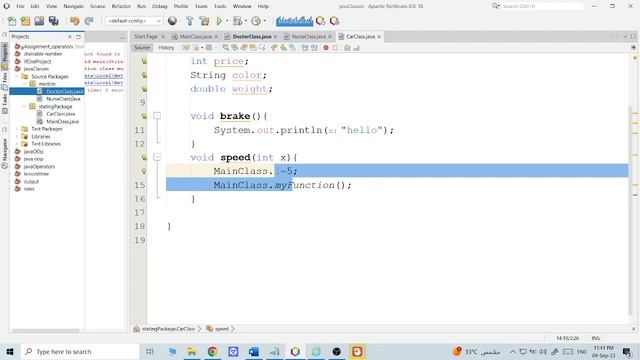Select NurseClass.java in the project tree
The width and height of the screenshot is (640, 360).
[x=63, y=99]
